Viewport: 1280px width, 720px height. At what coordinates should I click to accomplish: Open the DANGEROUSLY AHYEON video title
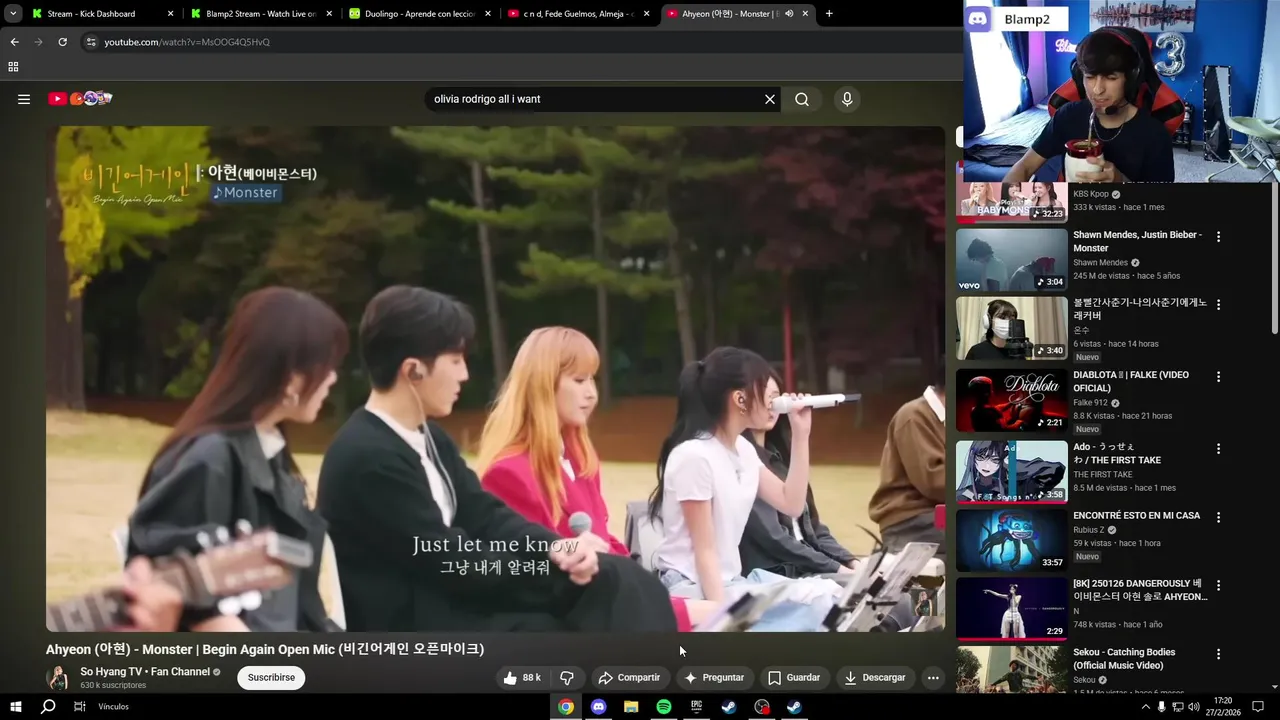coord(1140,590)
